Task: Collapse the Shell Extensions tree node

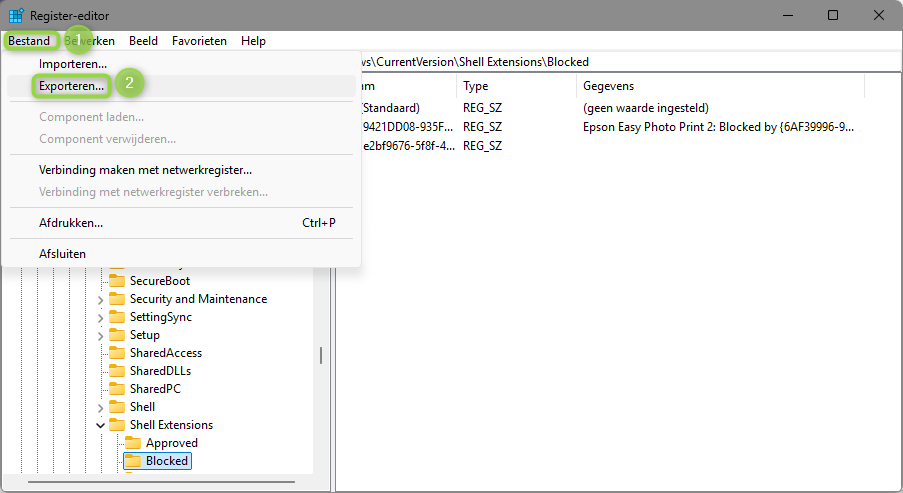Action: tap(100, 425)
